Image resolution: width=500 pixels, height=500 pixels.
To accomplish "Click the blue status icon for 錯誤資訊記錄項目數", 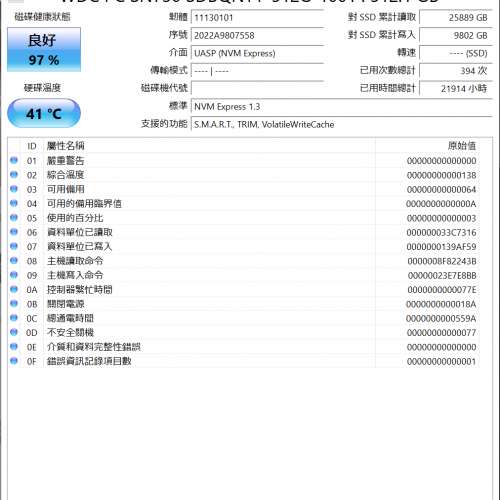I will (x=14, y=361).
